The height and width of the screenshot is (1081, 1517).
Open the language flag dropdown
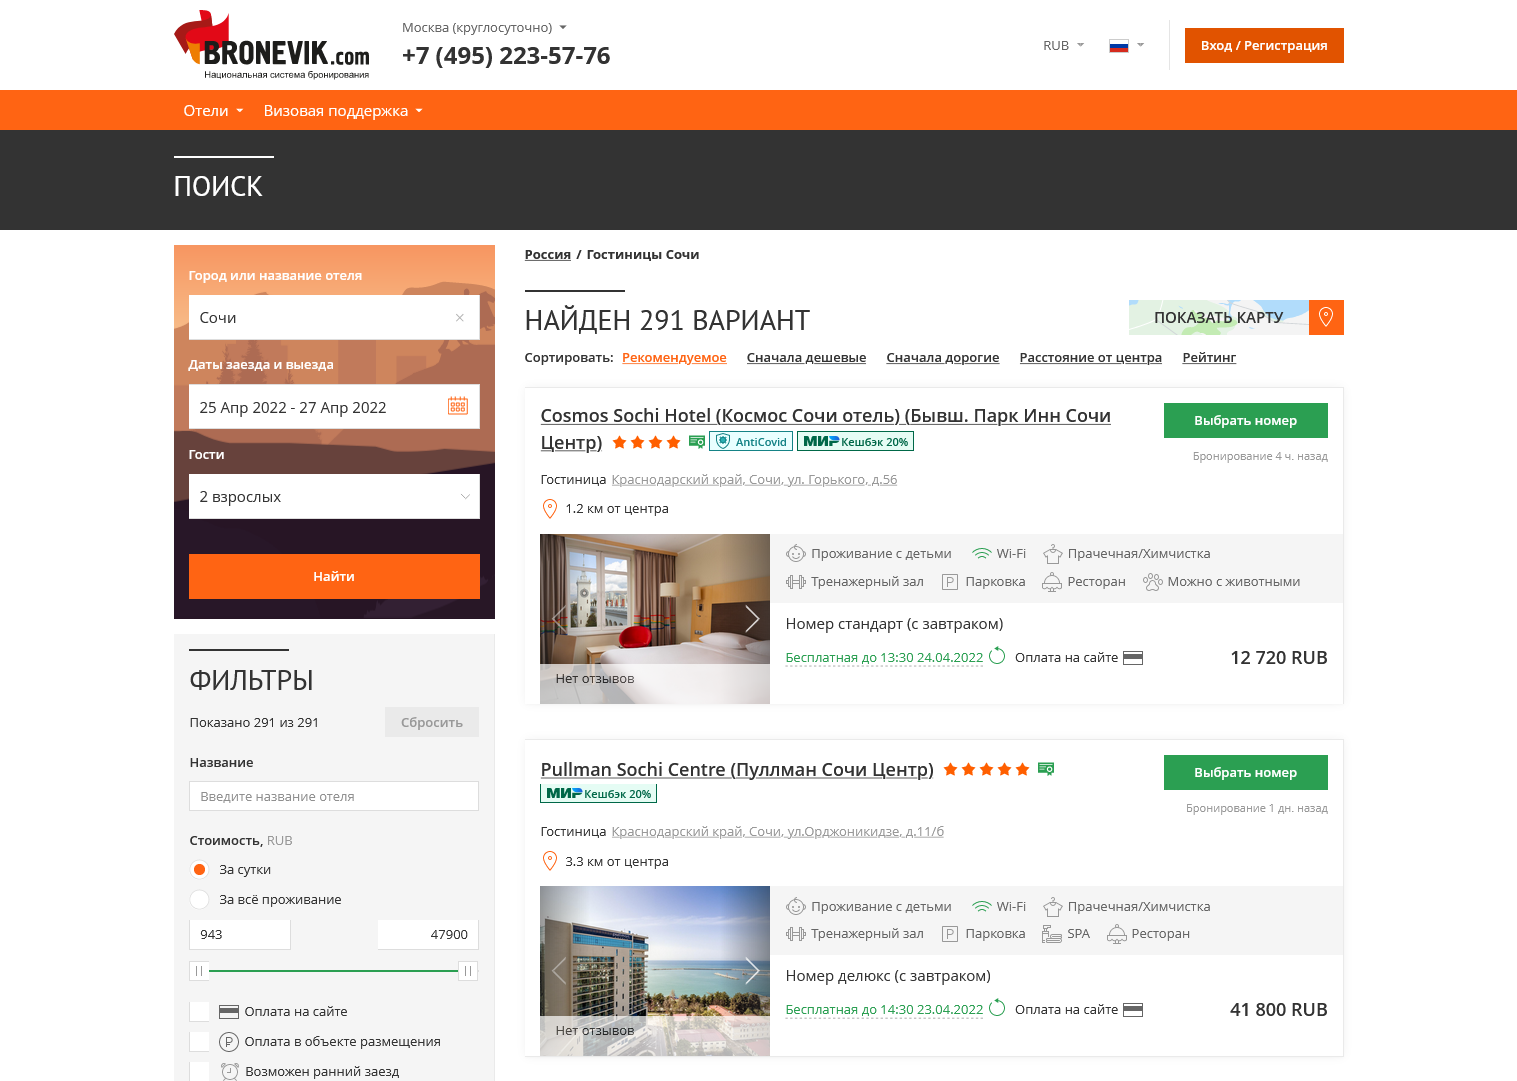(1126, 46)
